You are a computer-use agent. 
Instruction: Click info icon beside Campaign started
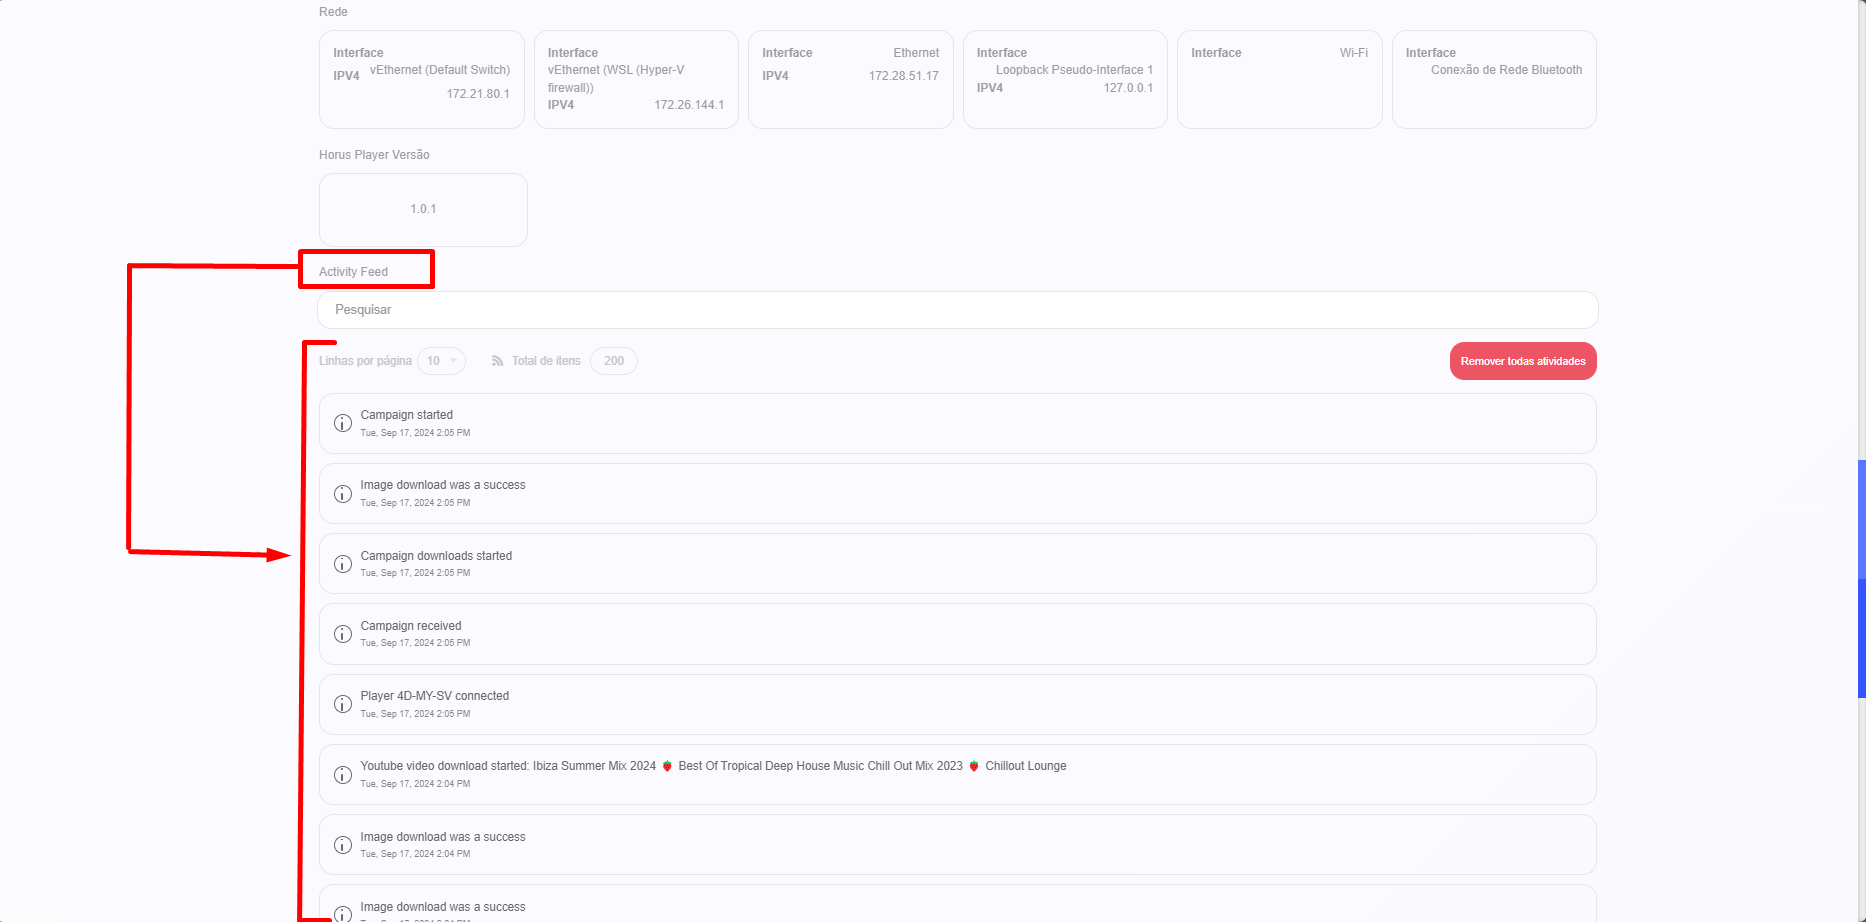(342, 423)
